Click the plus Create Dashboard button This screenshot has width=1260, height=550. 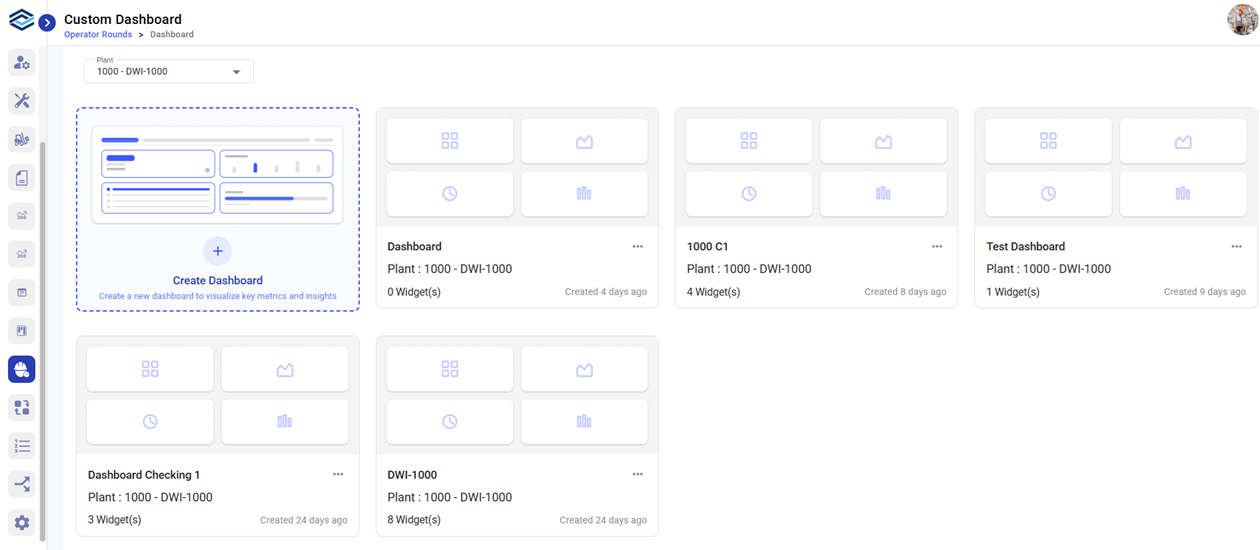(217, 251)
